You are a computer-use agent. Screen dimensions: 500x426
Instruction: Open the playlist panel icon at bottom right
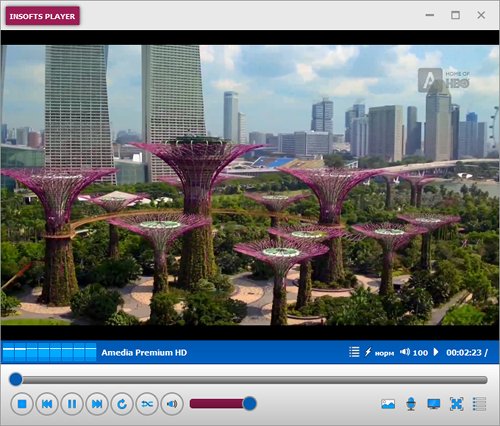(x=479, y=404)
